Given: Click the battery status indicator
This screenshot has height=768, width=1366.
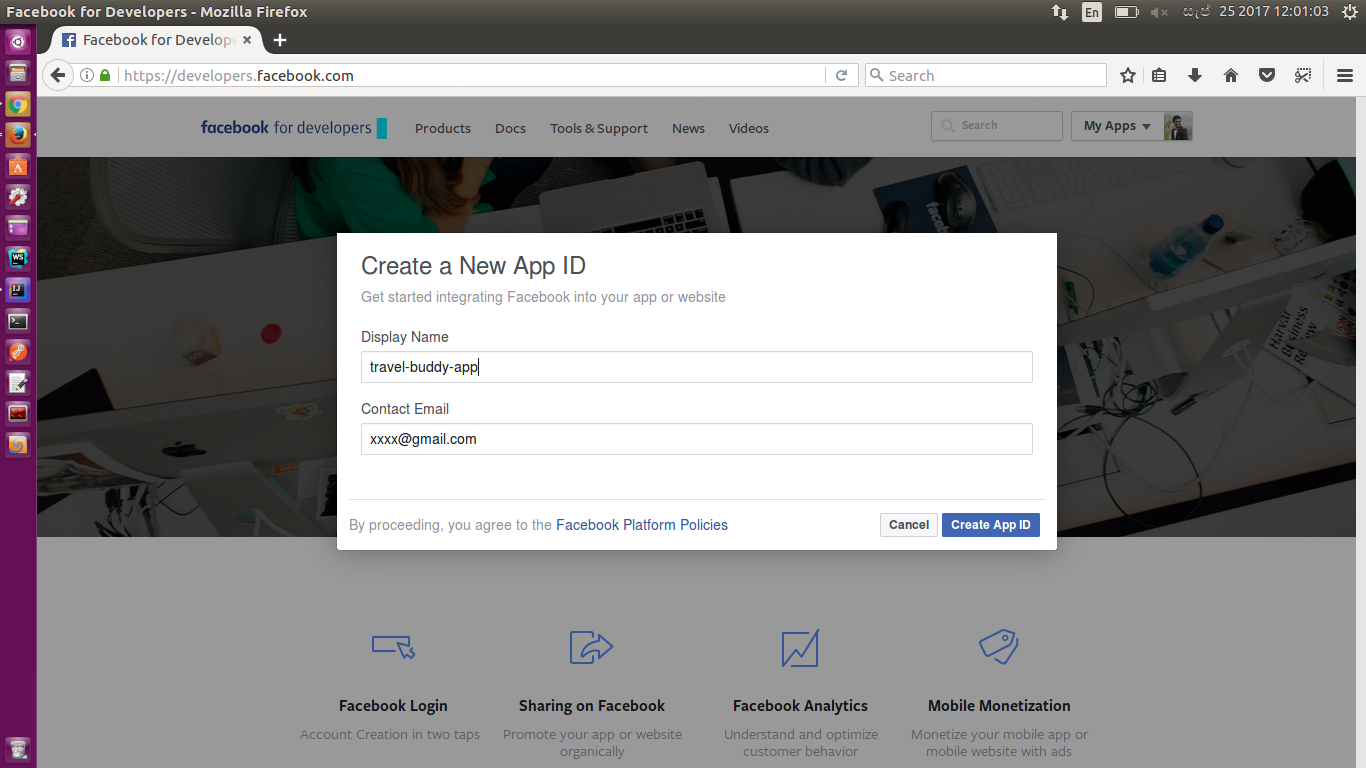Looking at the screenshot, I should point(1127,12).
